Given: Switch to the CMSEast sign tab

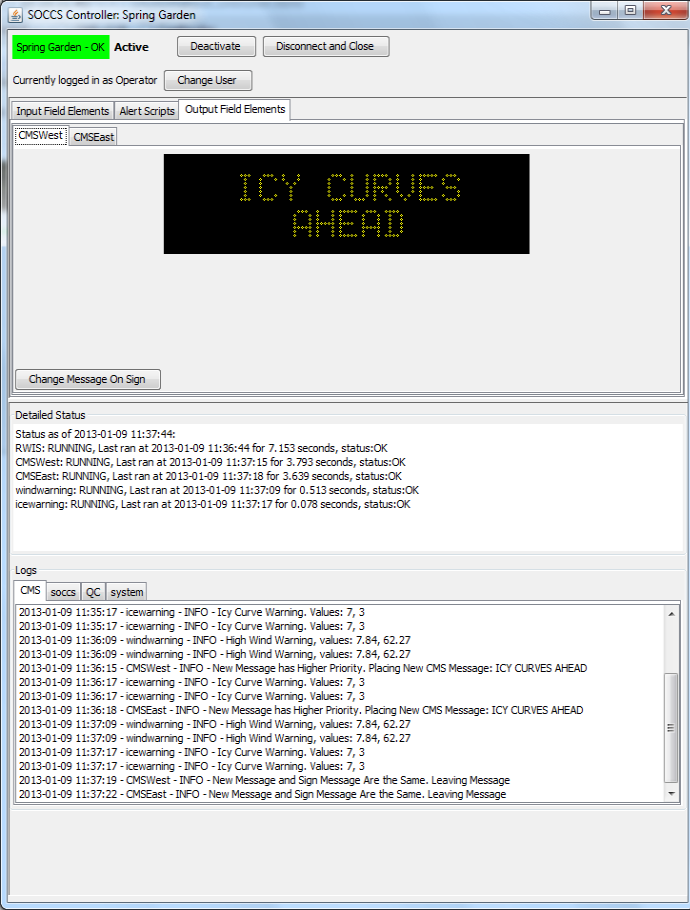Looking at the screenshot, I should pyautogui.click(x=93, y=137).
